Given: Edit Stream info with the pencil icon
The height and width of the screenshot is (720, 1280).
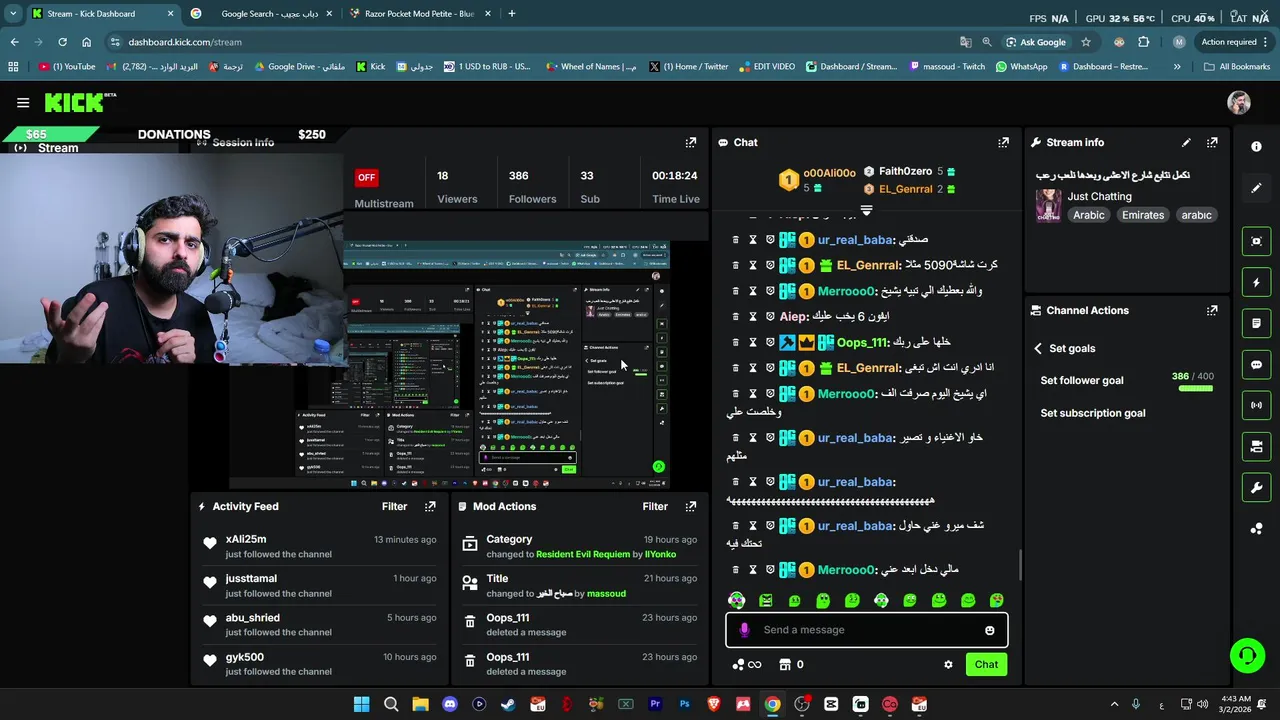Looking at the screenshot, I should coord(1186,142).
